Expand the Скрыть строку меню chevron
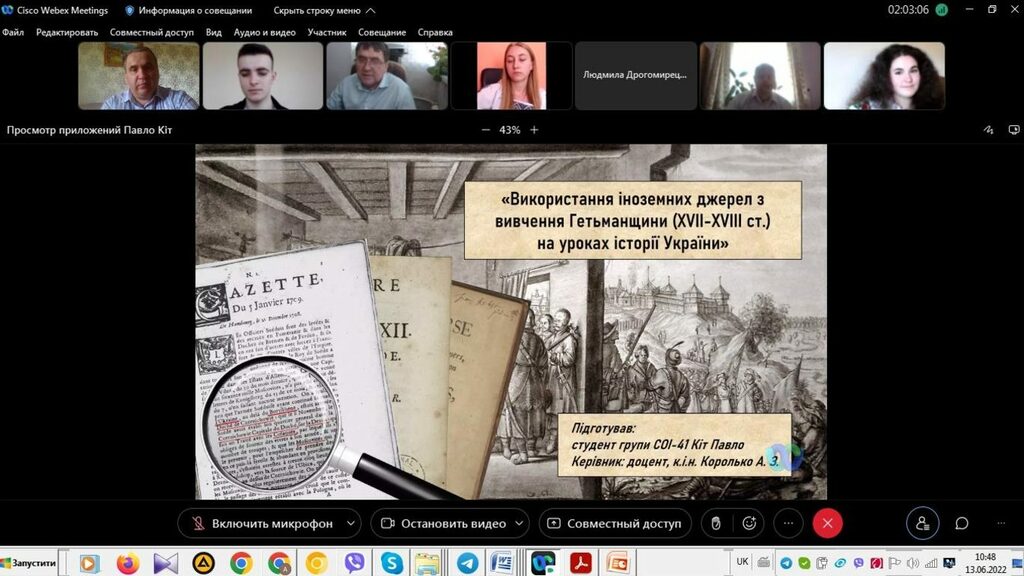 pyautogui.click(x=371, y=10)
